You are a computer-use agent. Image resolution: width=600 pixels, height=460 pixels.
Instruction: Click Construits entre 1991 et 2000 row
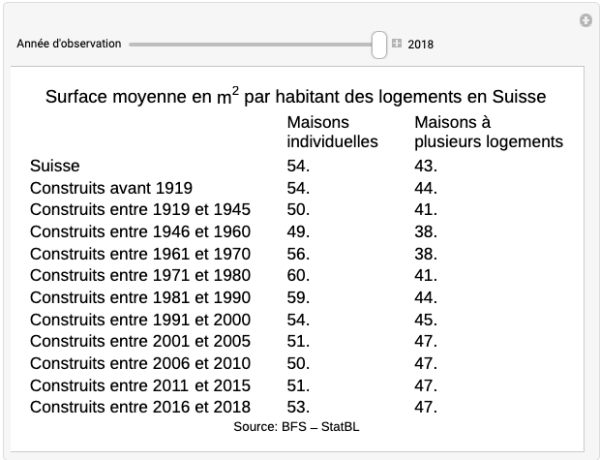[140, 319]
